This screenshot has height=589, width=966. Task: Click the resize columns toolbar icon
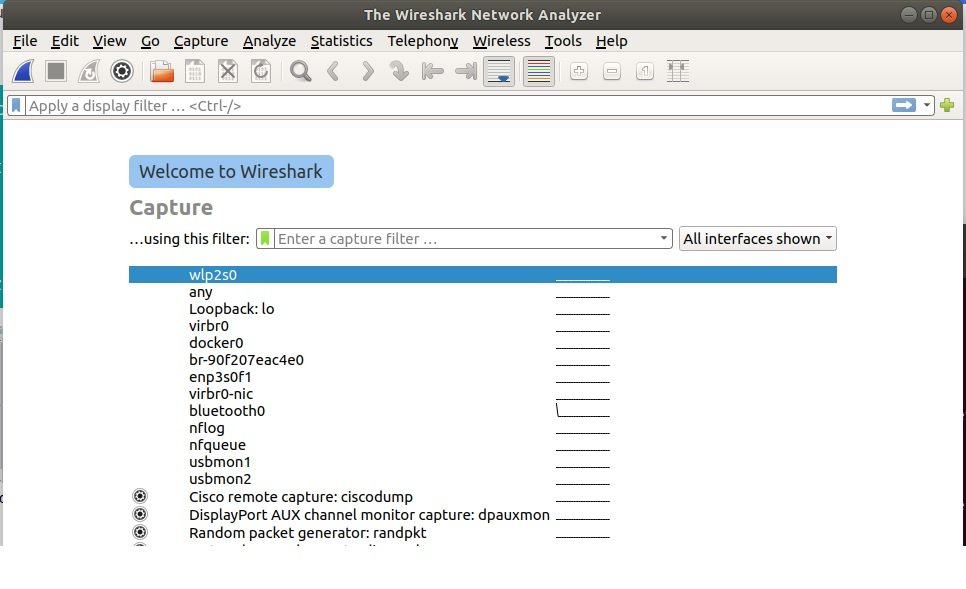tap(678, 71)
